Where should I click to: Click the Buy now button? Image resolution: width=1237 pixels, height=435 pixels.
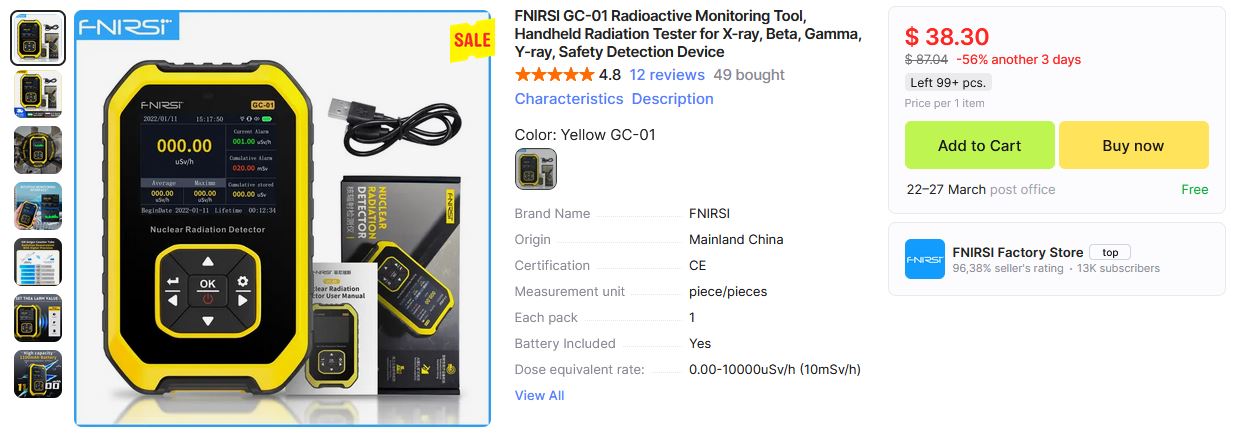(x=1133, y=145)
